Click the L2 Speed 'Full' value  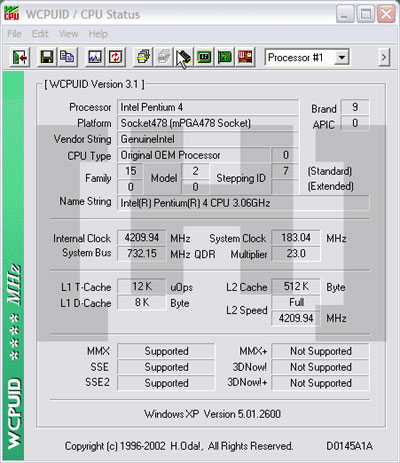point(296,302)
